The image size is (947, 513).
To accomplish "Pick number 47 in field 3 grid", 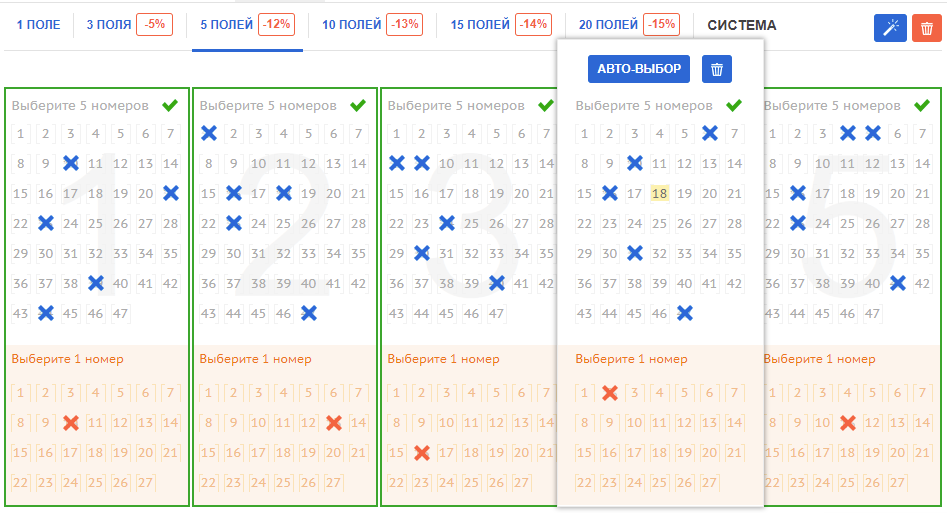I will click(496, 314).
